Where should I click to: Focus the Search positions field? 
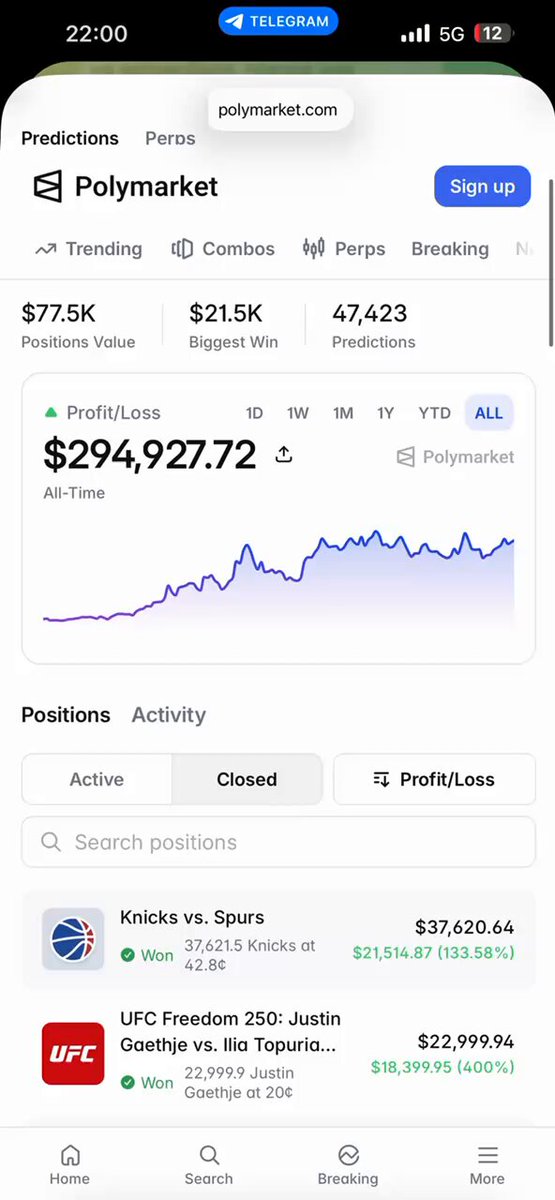click(x=278, y=842)
